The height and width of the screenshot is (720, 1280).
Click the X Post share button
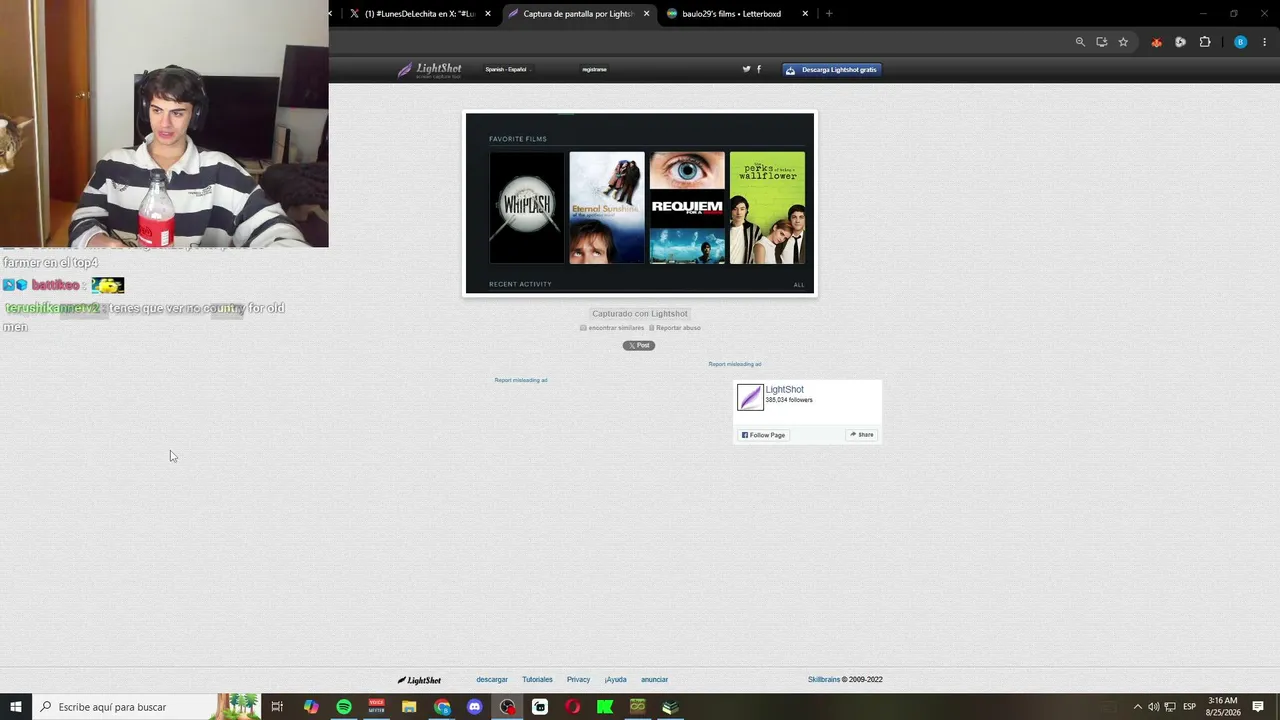point(639,345)
